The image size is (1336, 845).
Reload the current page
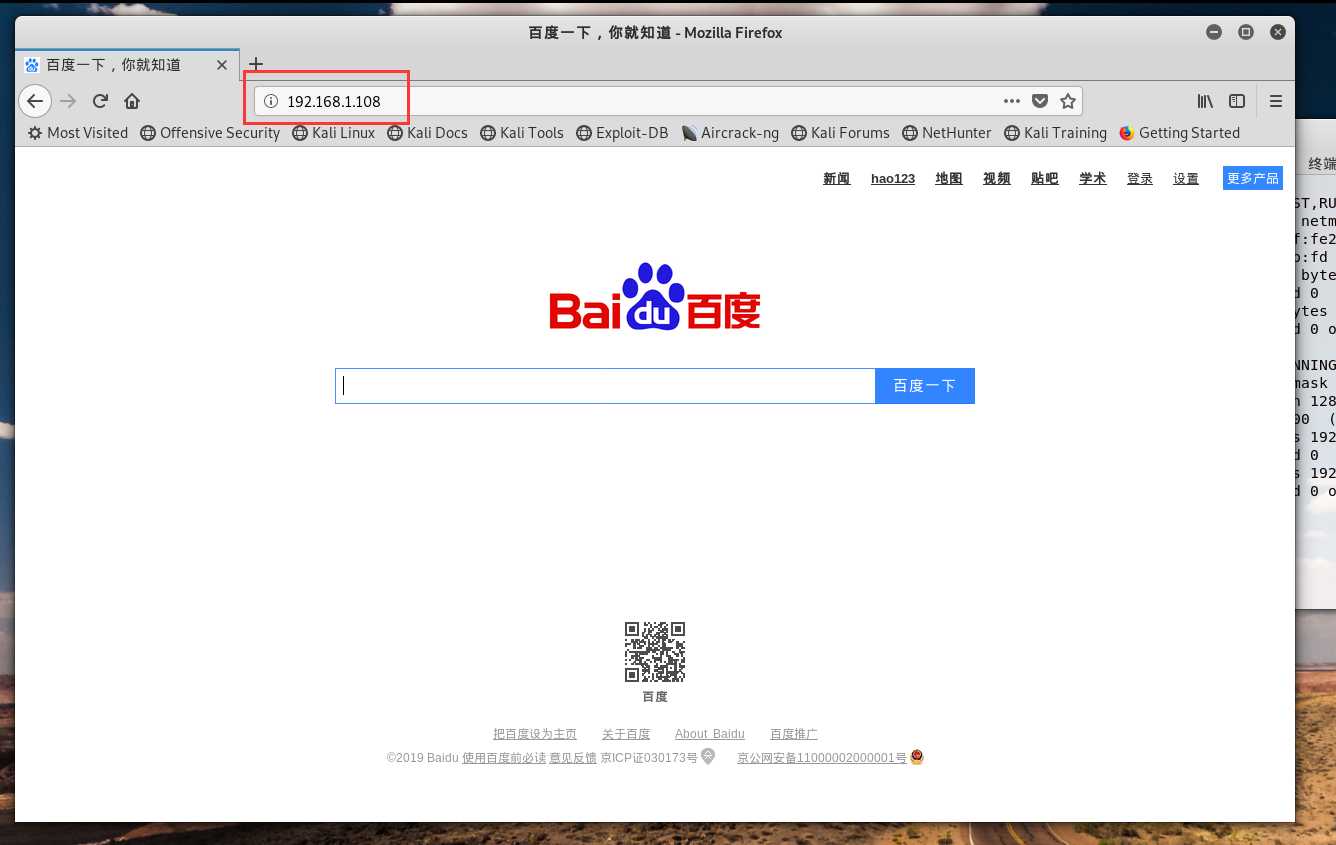[x=100, y=101]
